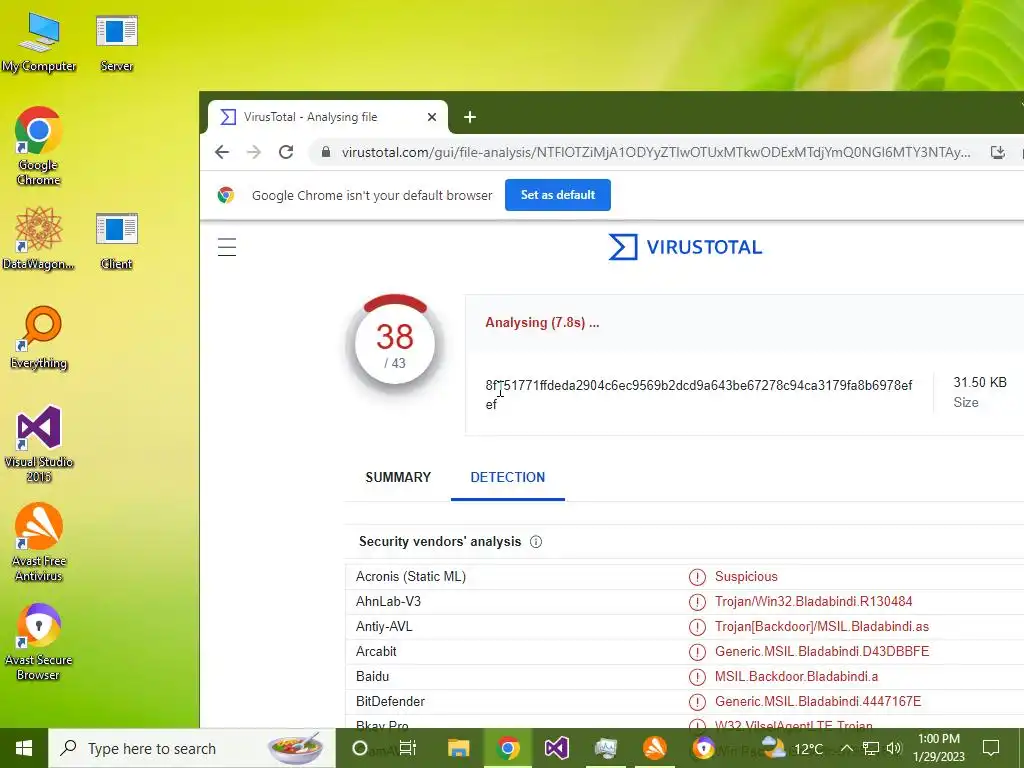Switch to the SUMMARY tab
The width and height of the screenshot is (1024, 768).
point(398,477)
